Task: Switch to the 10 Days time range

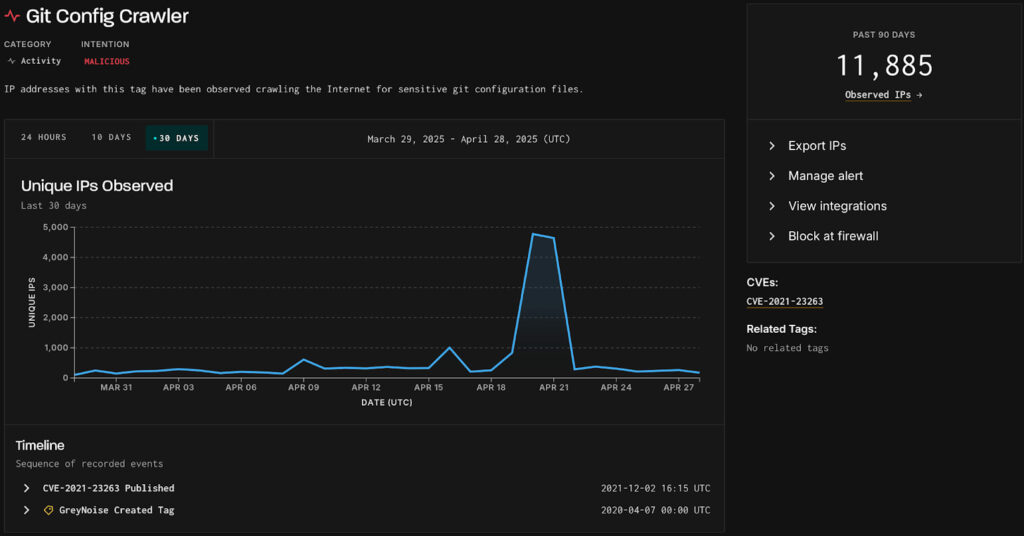Action: (111, 138)
